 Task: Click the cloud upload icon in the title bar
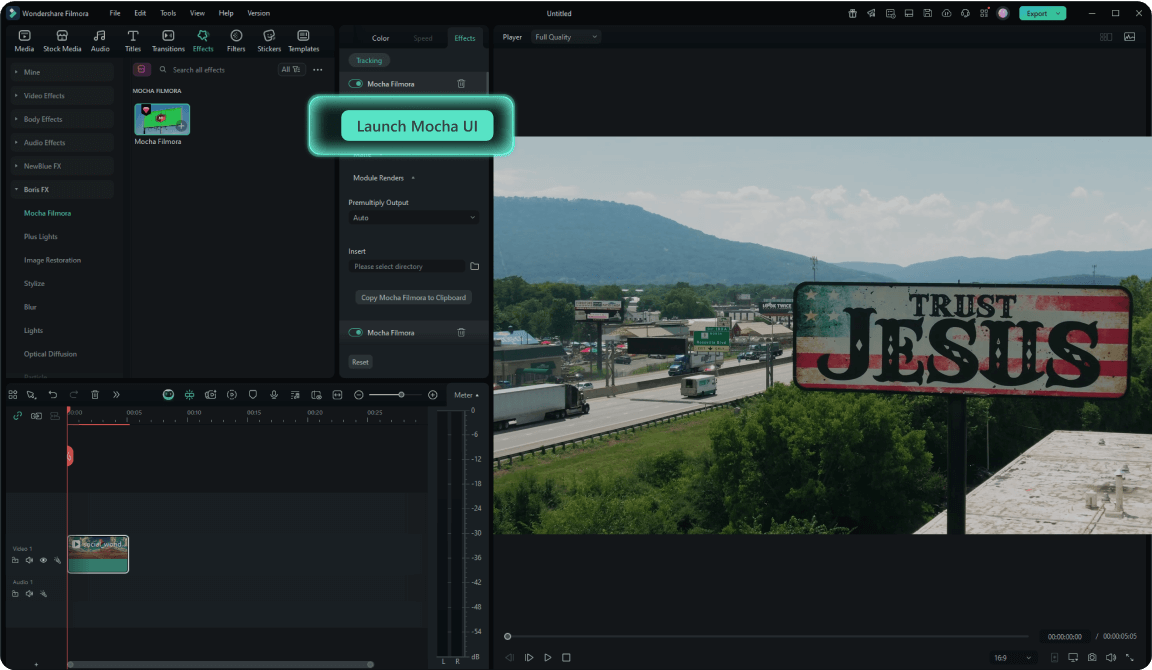click(x=946, y=13)
